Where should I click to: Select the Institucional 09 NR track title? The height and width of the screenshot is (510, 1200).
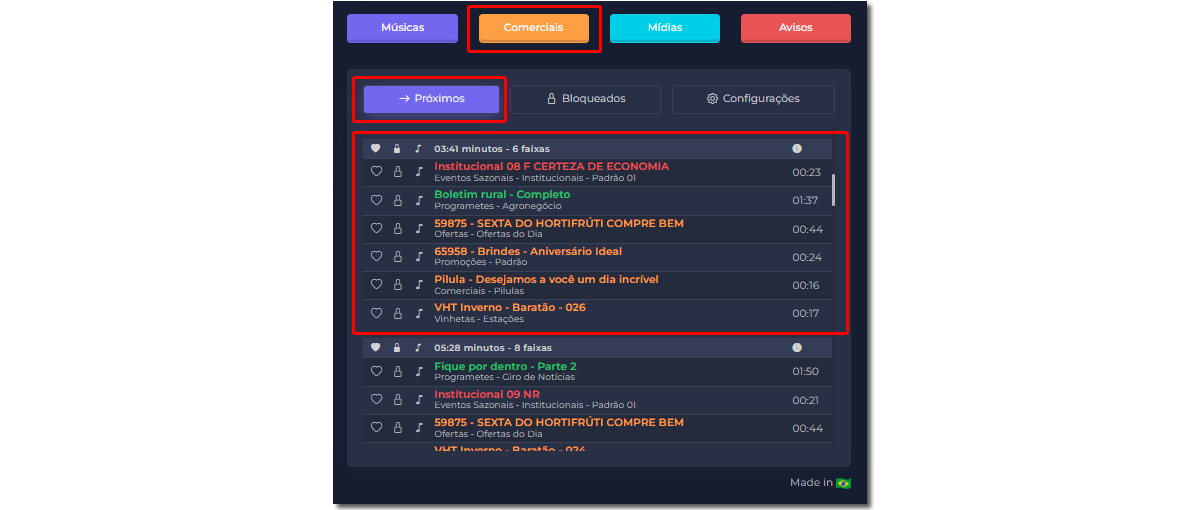[486, 394]
